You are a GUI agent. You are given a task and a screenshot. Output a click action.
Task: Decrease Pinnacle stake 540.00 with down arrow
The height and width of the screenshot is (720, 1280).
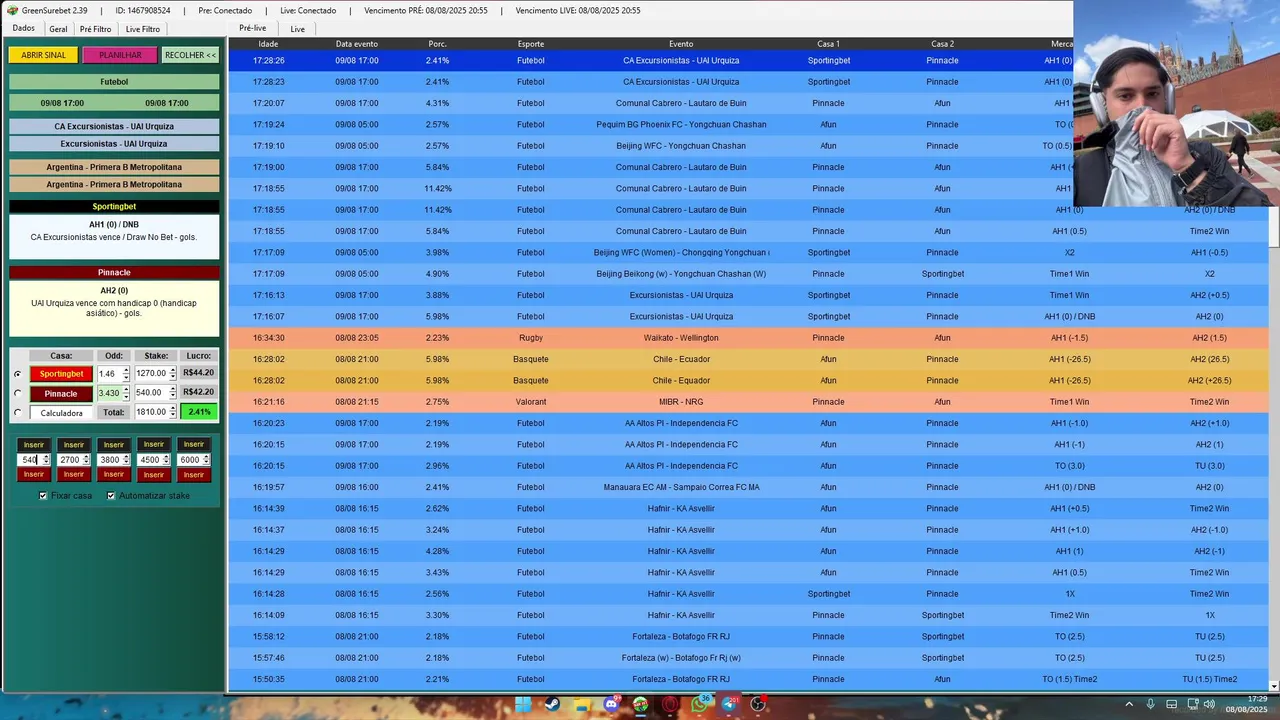pyautogui.click(x=173, y=396)
